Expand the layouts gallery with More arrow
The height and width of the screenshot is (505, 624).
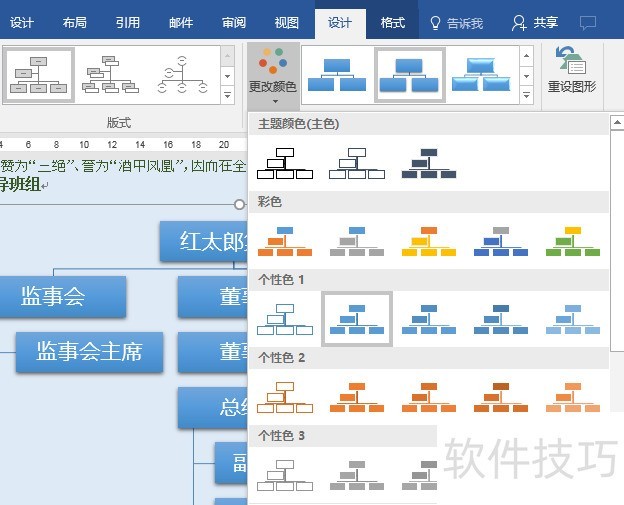coord(227,96)
